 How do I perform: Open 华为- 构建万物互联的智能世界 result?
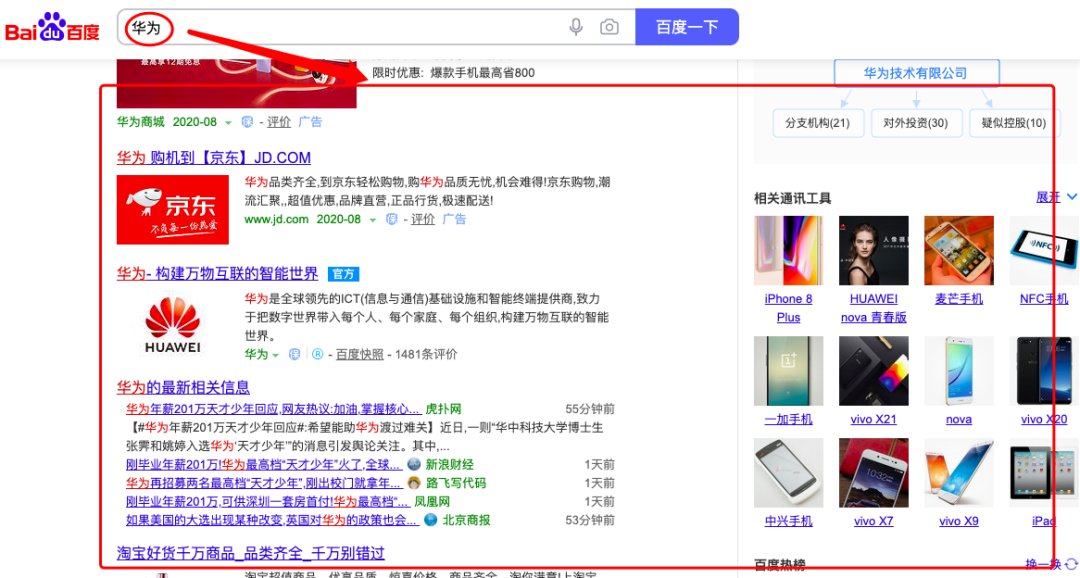[x=217, y=273]
